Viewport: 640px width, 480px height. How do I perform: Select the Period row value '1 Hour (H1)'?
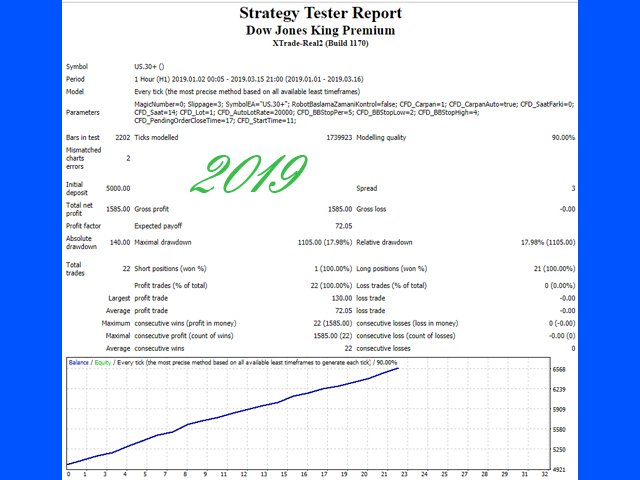pyautogui.click(x=152, y=79)
